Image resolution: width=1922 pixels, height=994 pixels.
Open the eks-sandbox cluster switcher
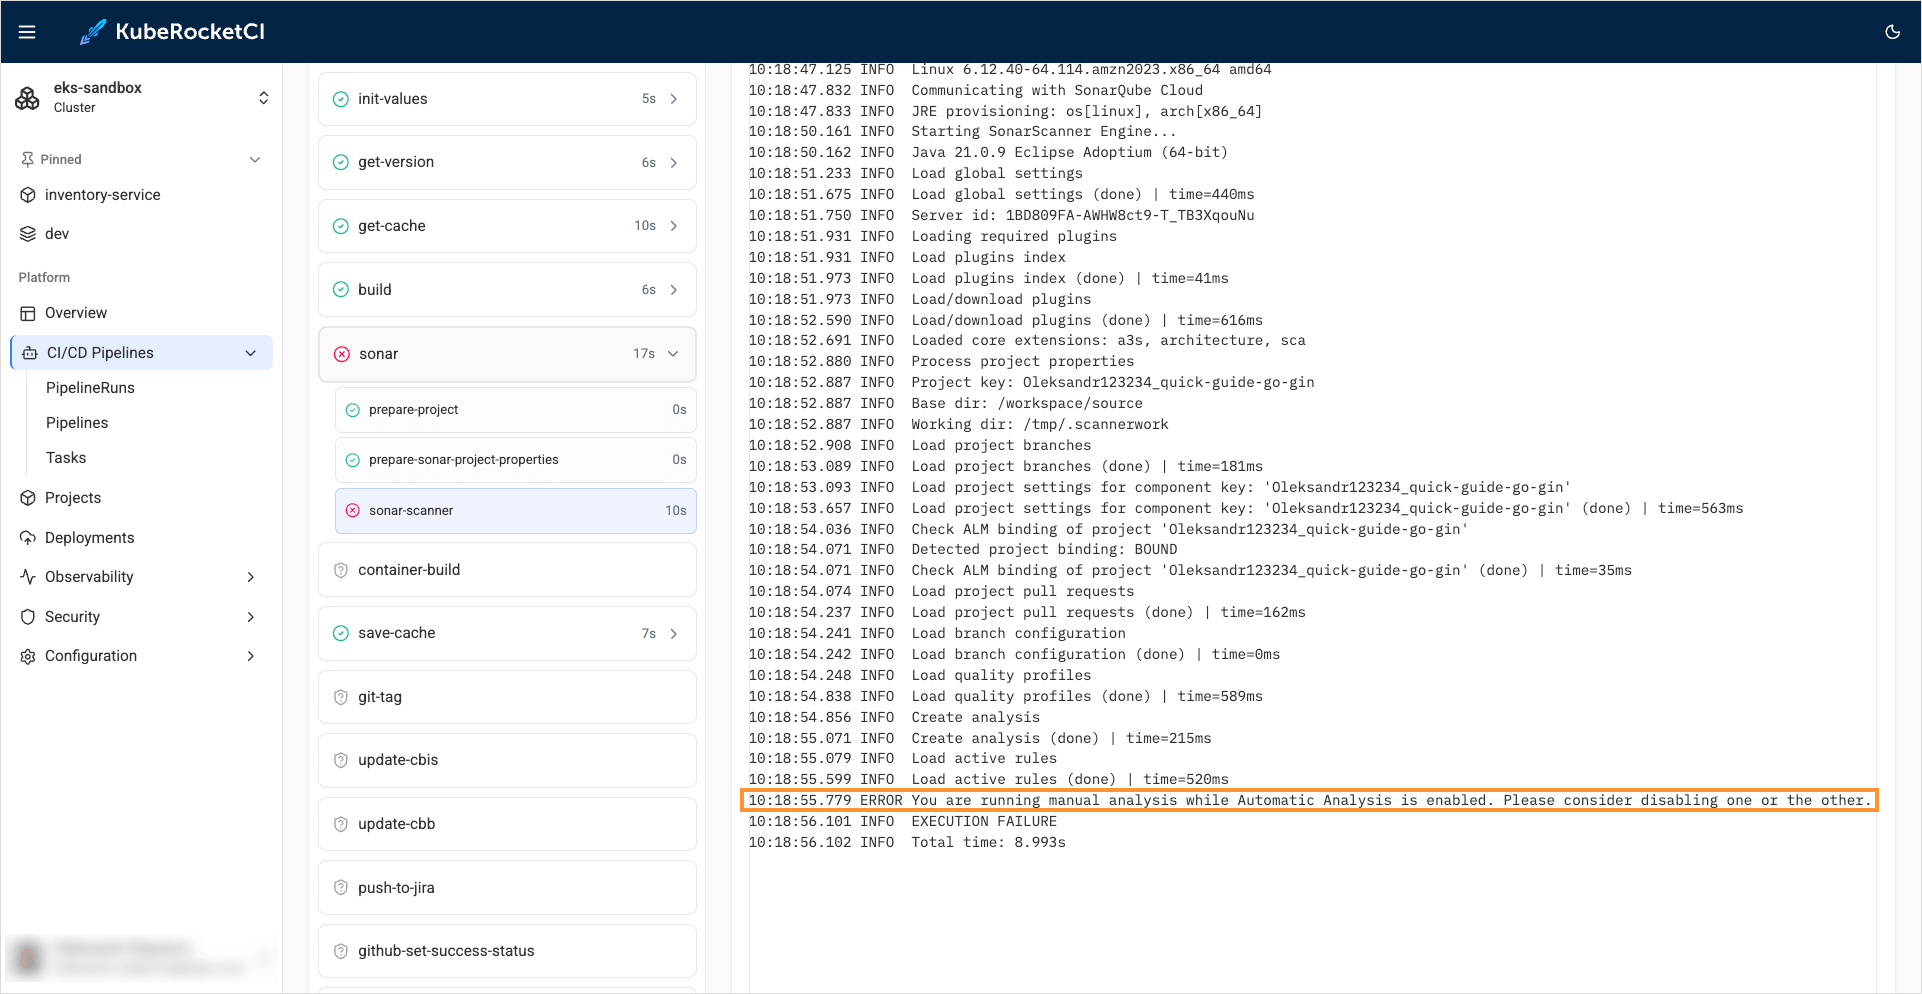pyautogui.click(x=263, y=98)
